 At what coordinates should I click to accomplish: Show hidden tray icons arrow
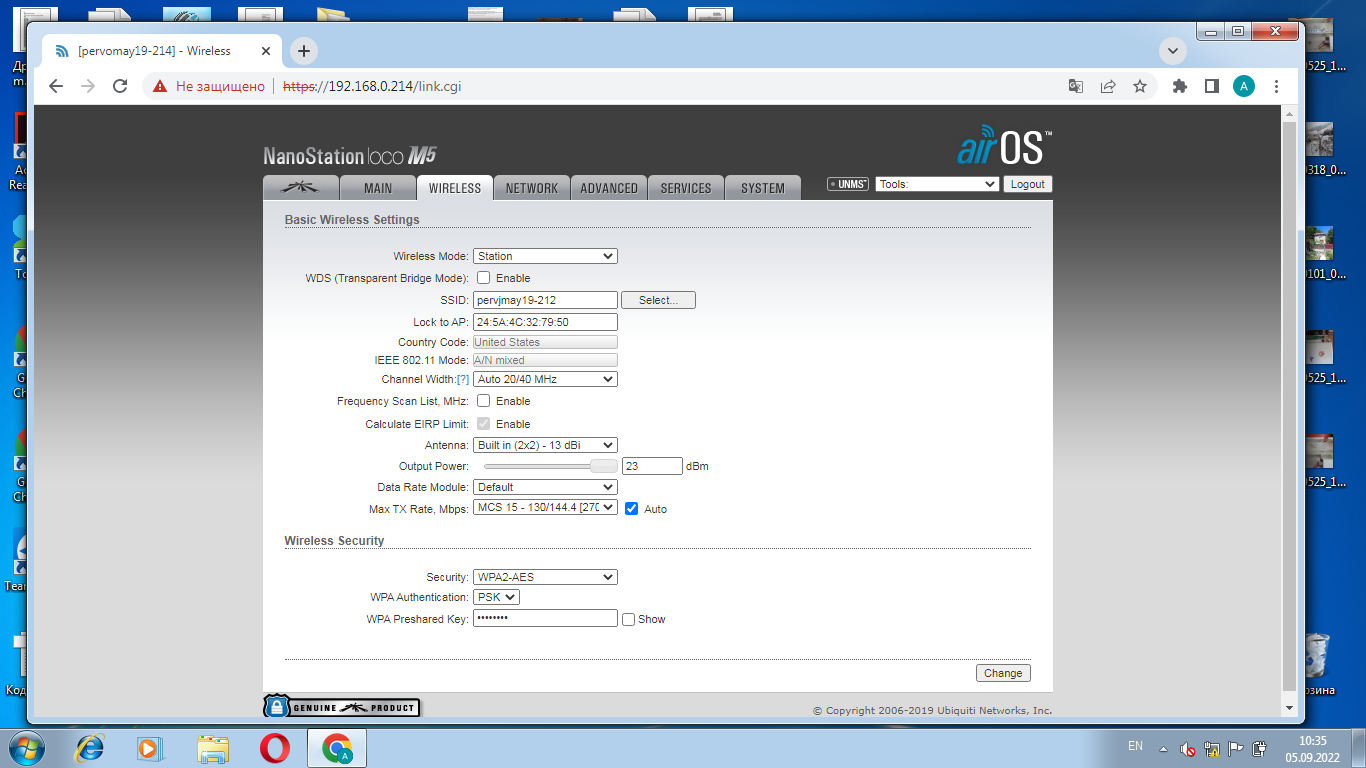1163,748
